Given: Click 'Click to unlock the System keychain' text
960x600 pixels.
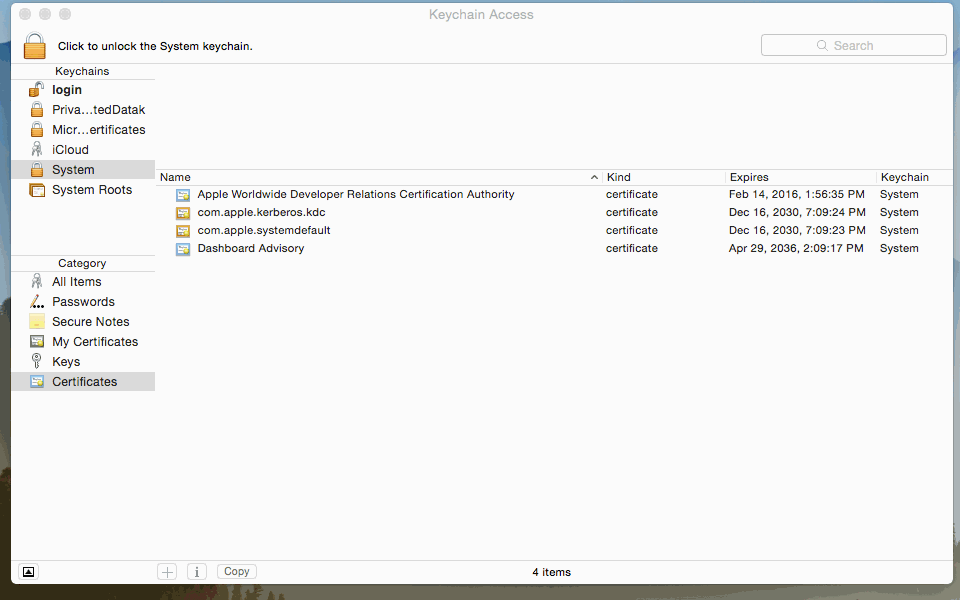Looking at the screenshot, I should point(155,46).
